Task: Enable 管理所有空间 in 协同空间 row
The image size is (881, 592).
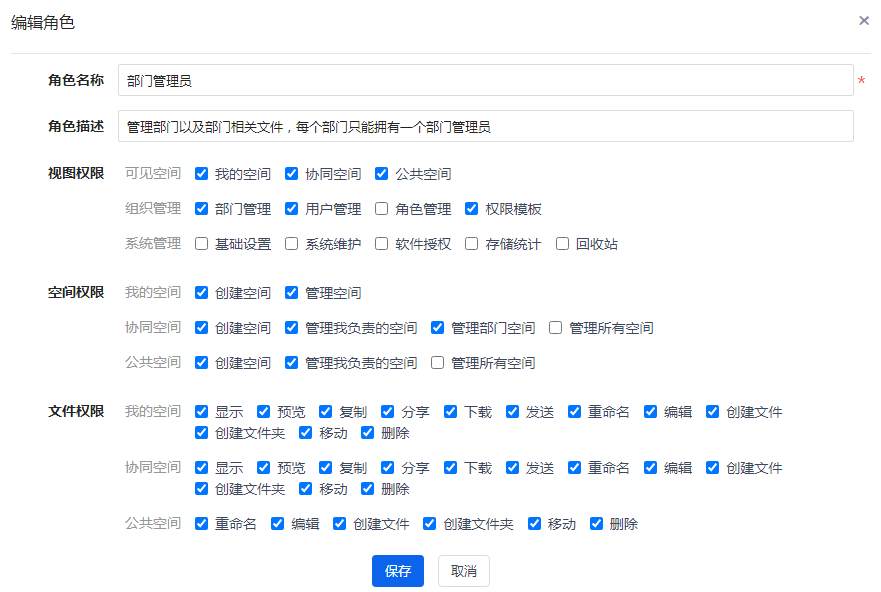Action: [555, 327]
